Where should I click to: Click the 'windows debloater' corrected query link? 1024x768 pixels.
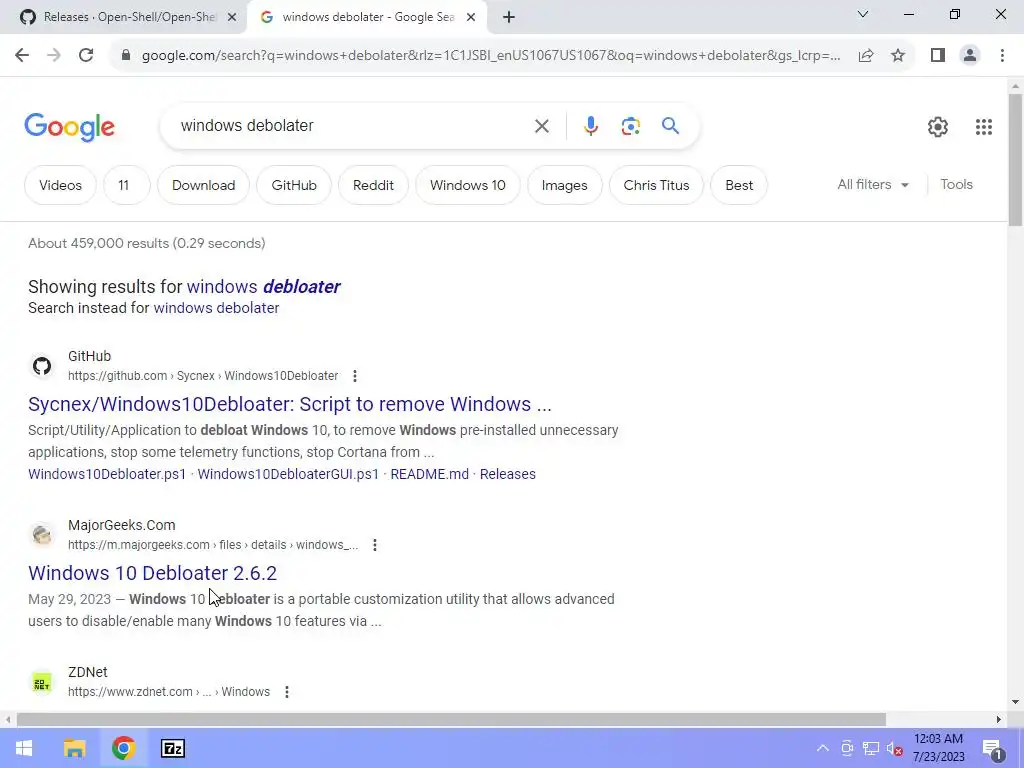pos(263,287)
